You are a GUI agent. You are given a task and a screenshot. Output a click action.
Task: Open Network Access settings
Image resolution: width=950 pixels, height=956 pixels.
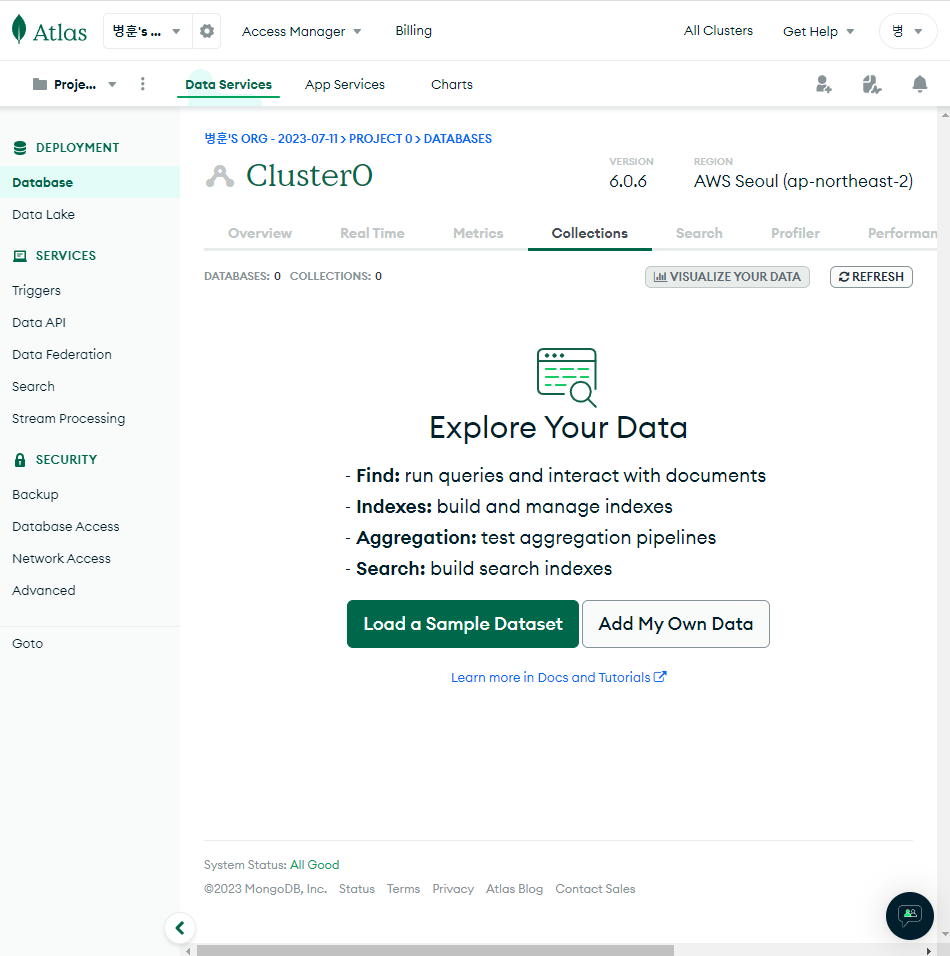tap(61, 558)
